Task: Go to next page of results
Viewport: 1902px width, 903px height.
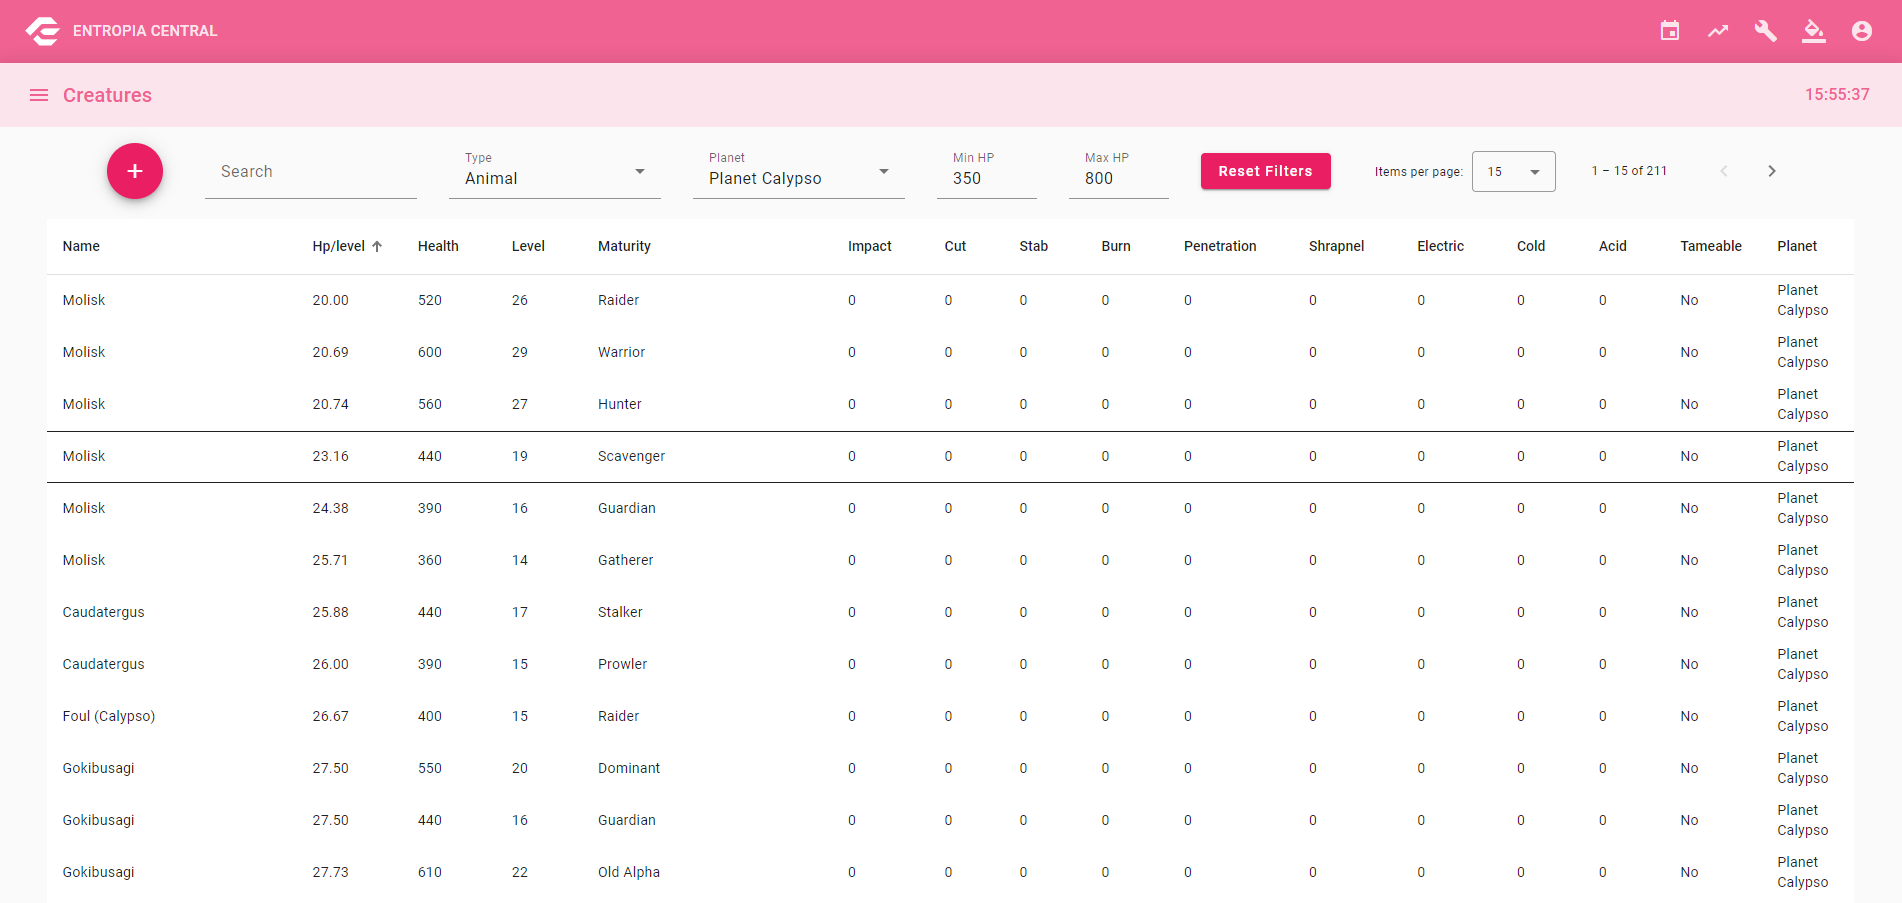Action: [1772, 171]
